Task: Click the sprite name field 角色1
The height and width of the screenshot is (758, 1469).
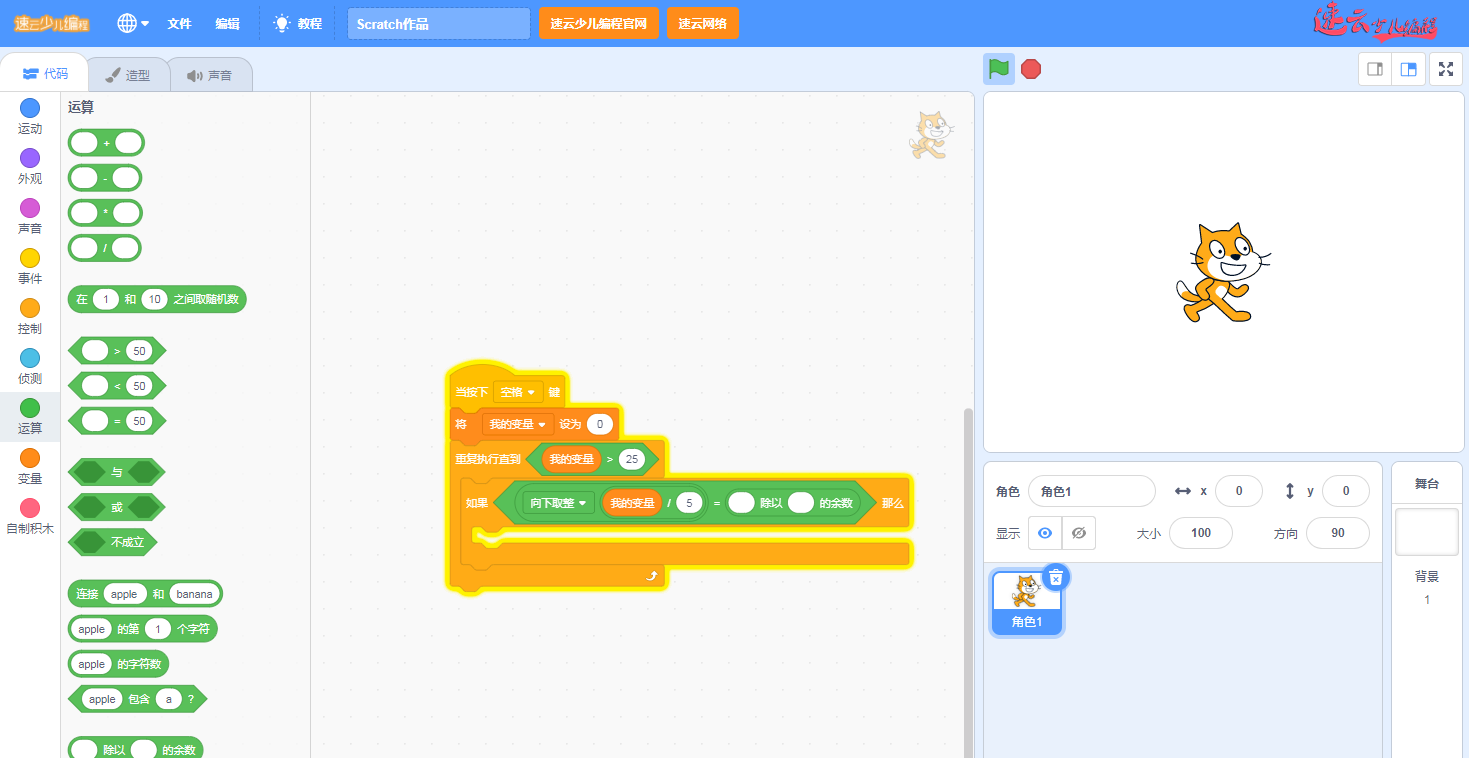Action: click(x=1091, y=491)
